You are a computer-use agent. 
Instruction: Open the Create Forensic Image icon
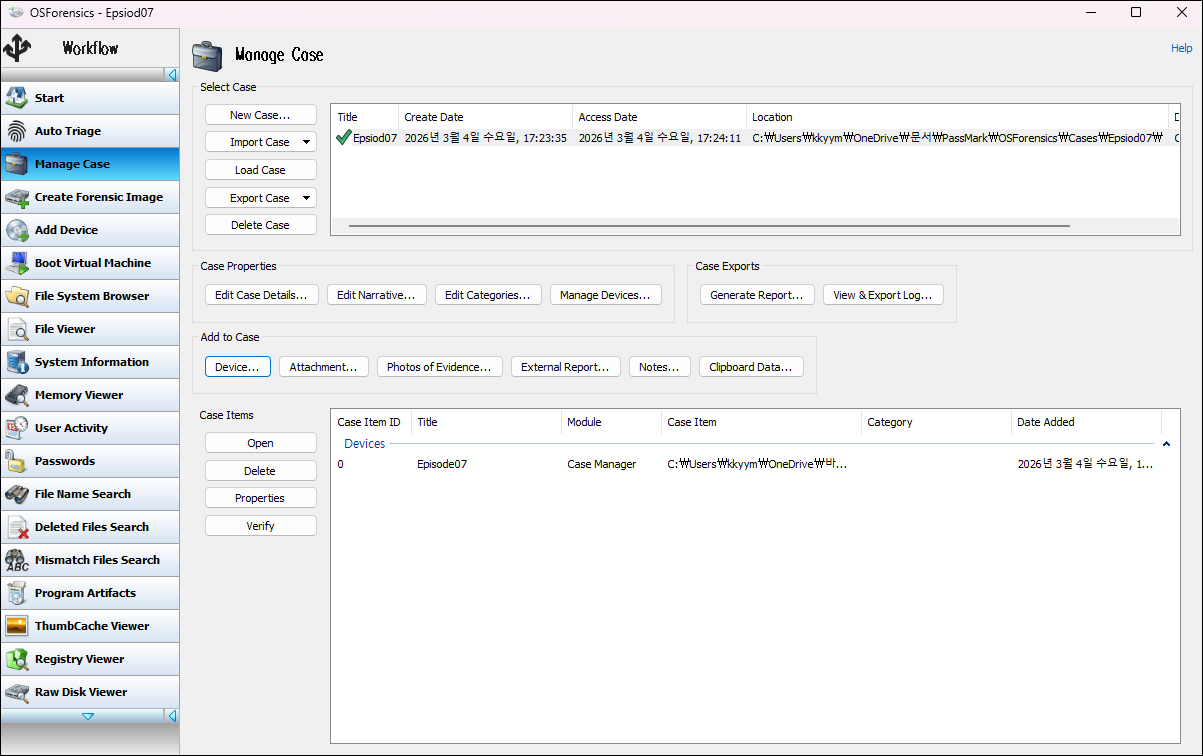pos(17,197)
